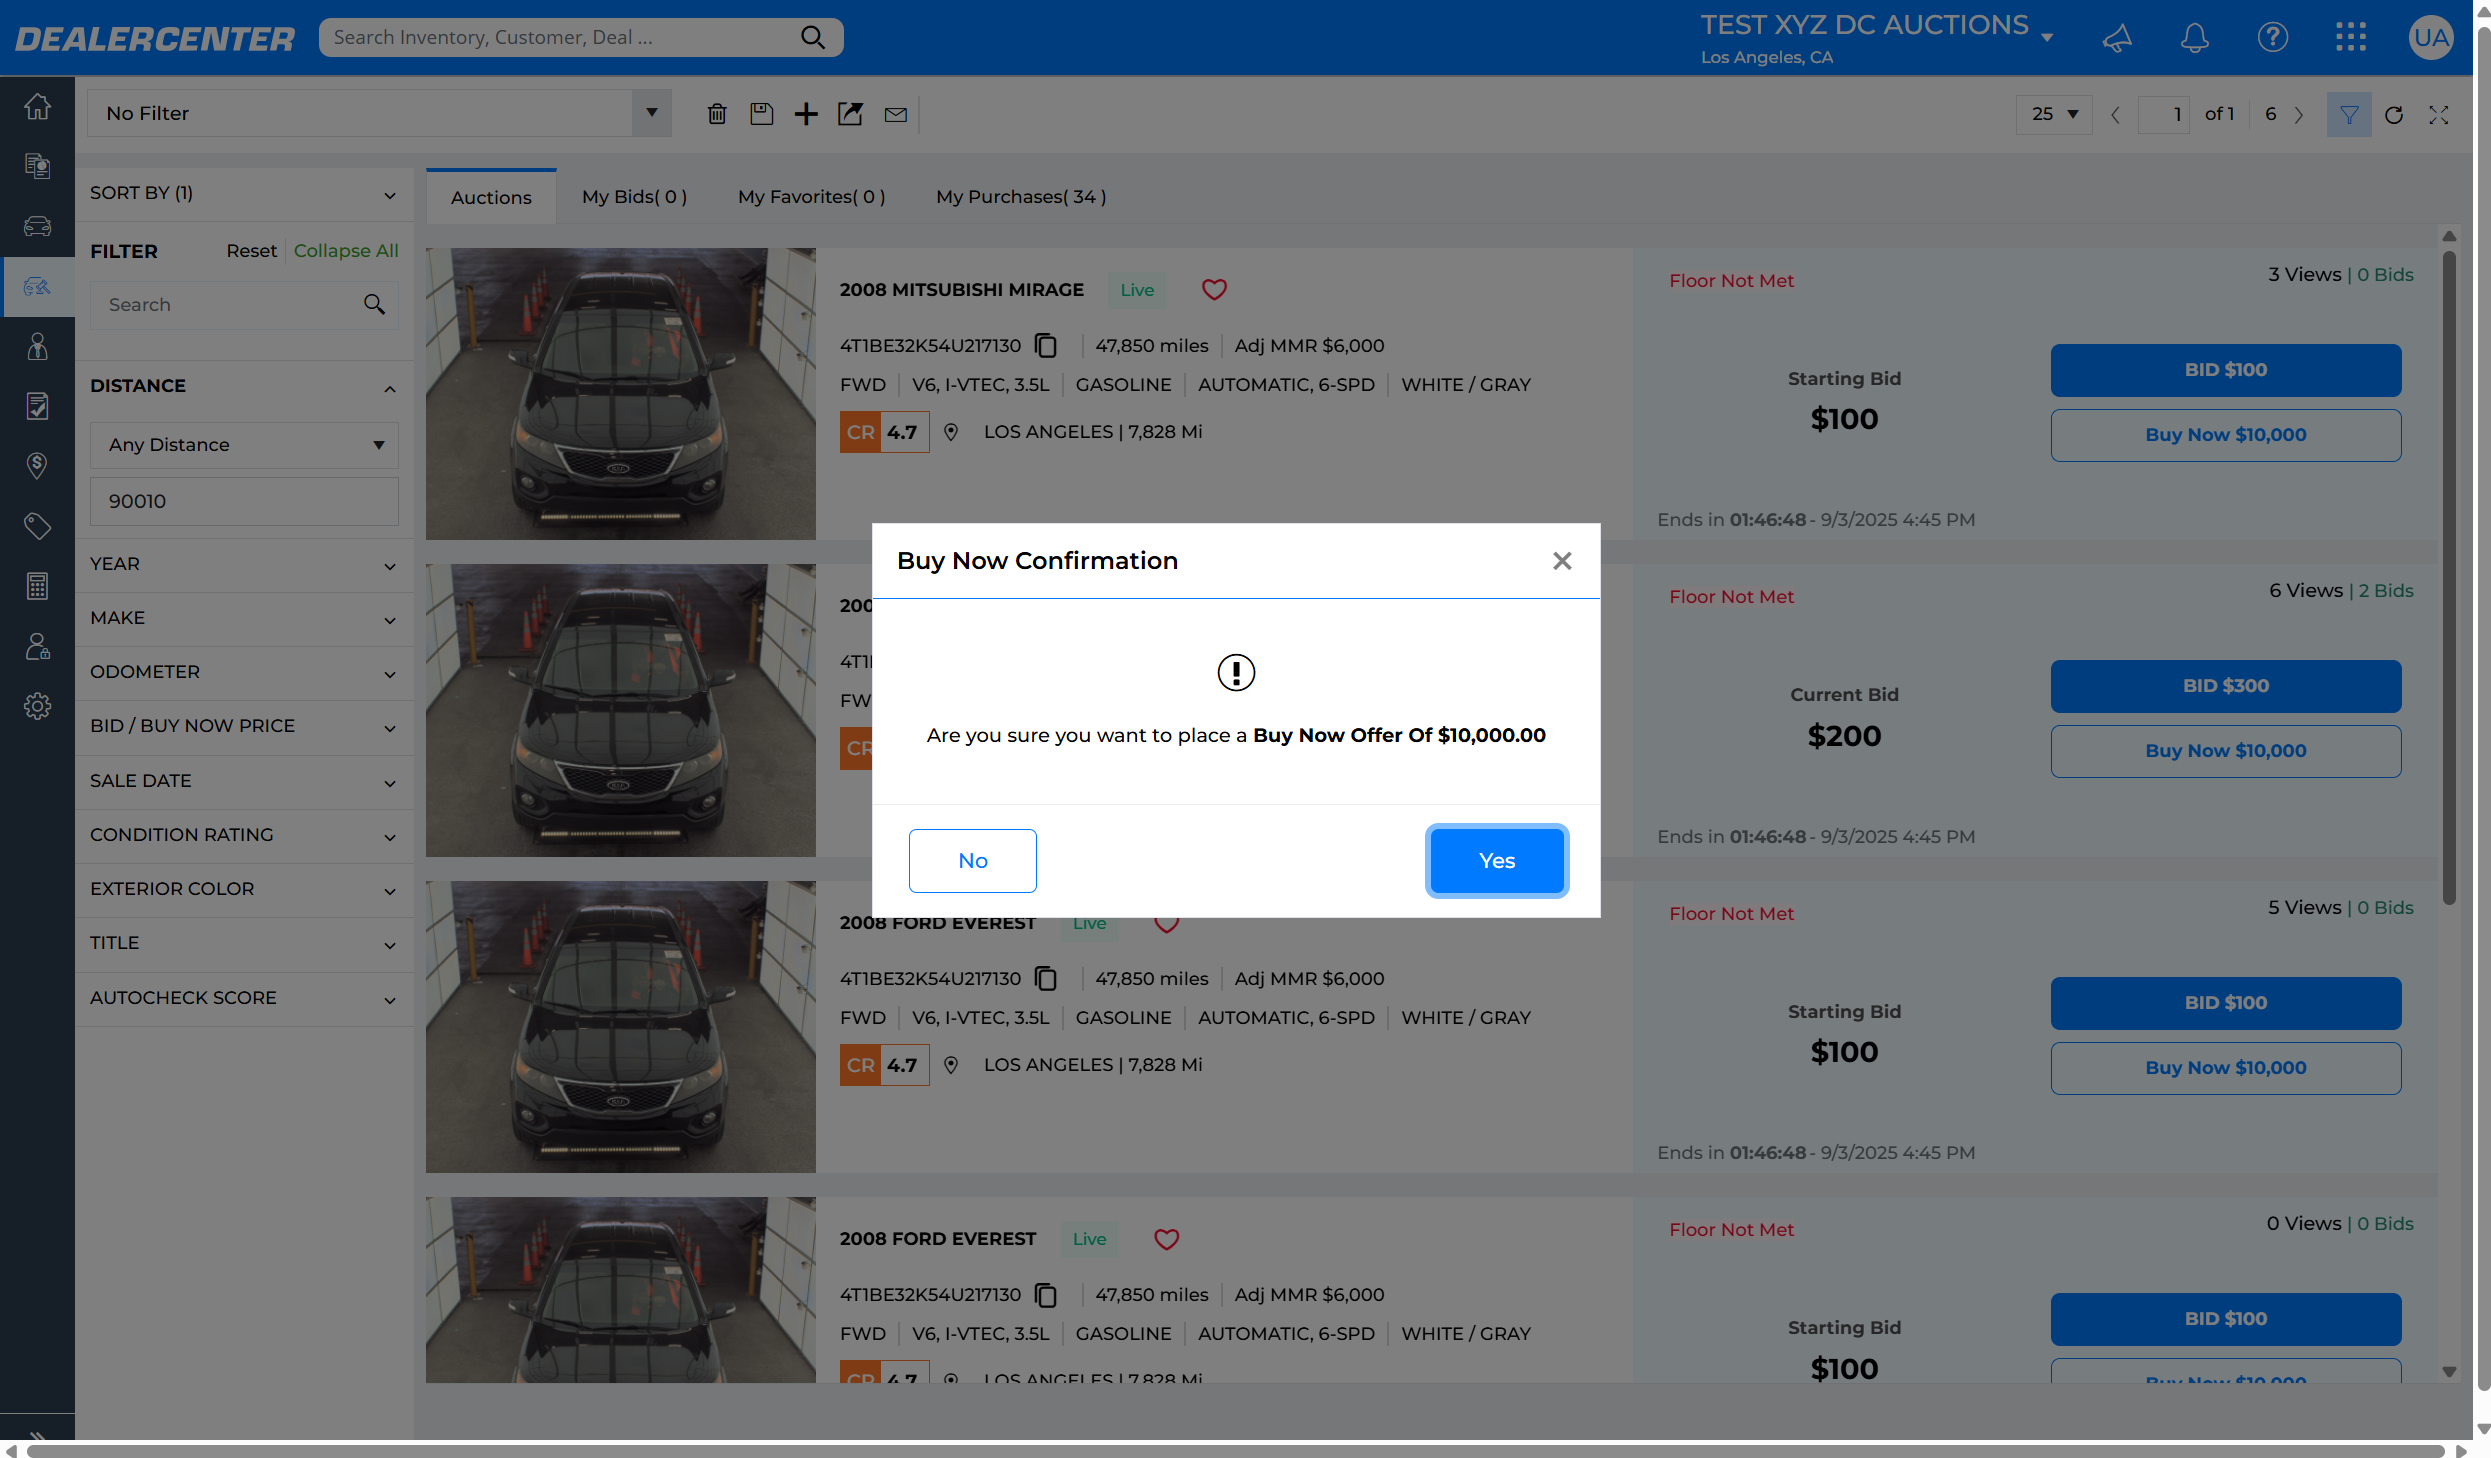Switch to My Favorites tab
Image resolution: width=2491 pixels, height=1458 pixels.
pyautogui.click(x=811, y=197)
